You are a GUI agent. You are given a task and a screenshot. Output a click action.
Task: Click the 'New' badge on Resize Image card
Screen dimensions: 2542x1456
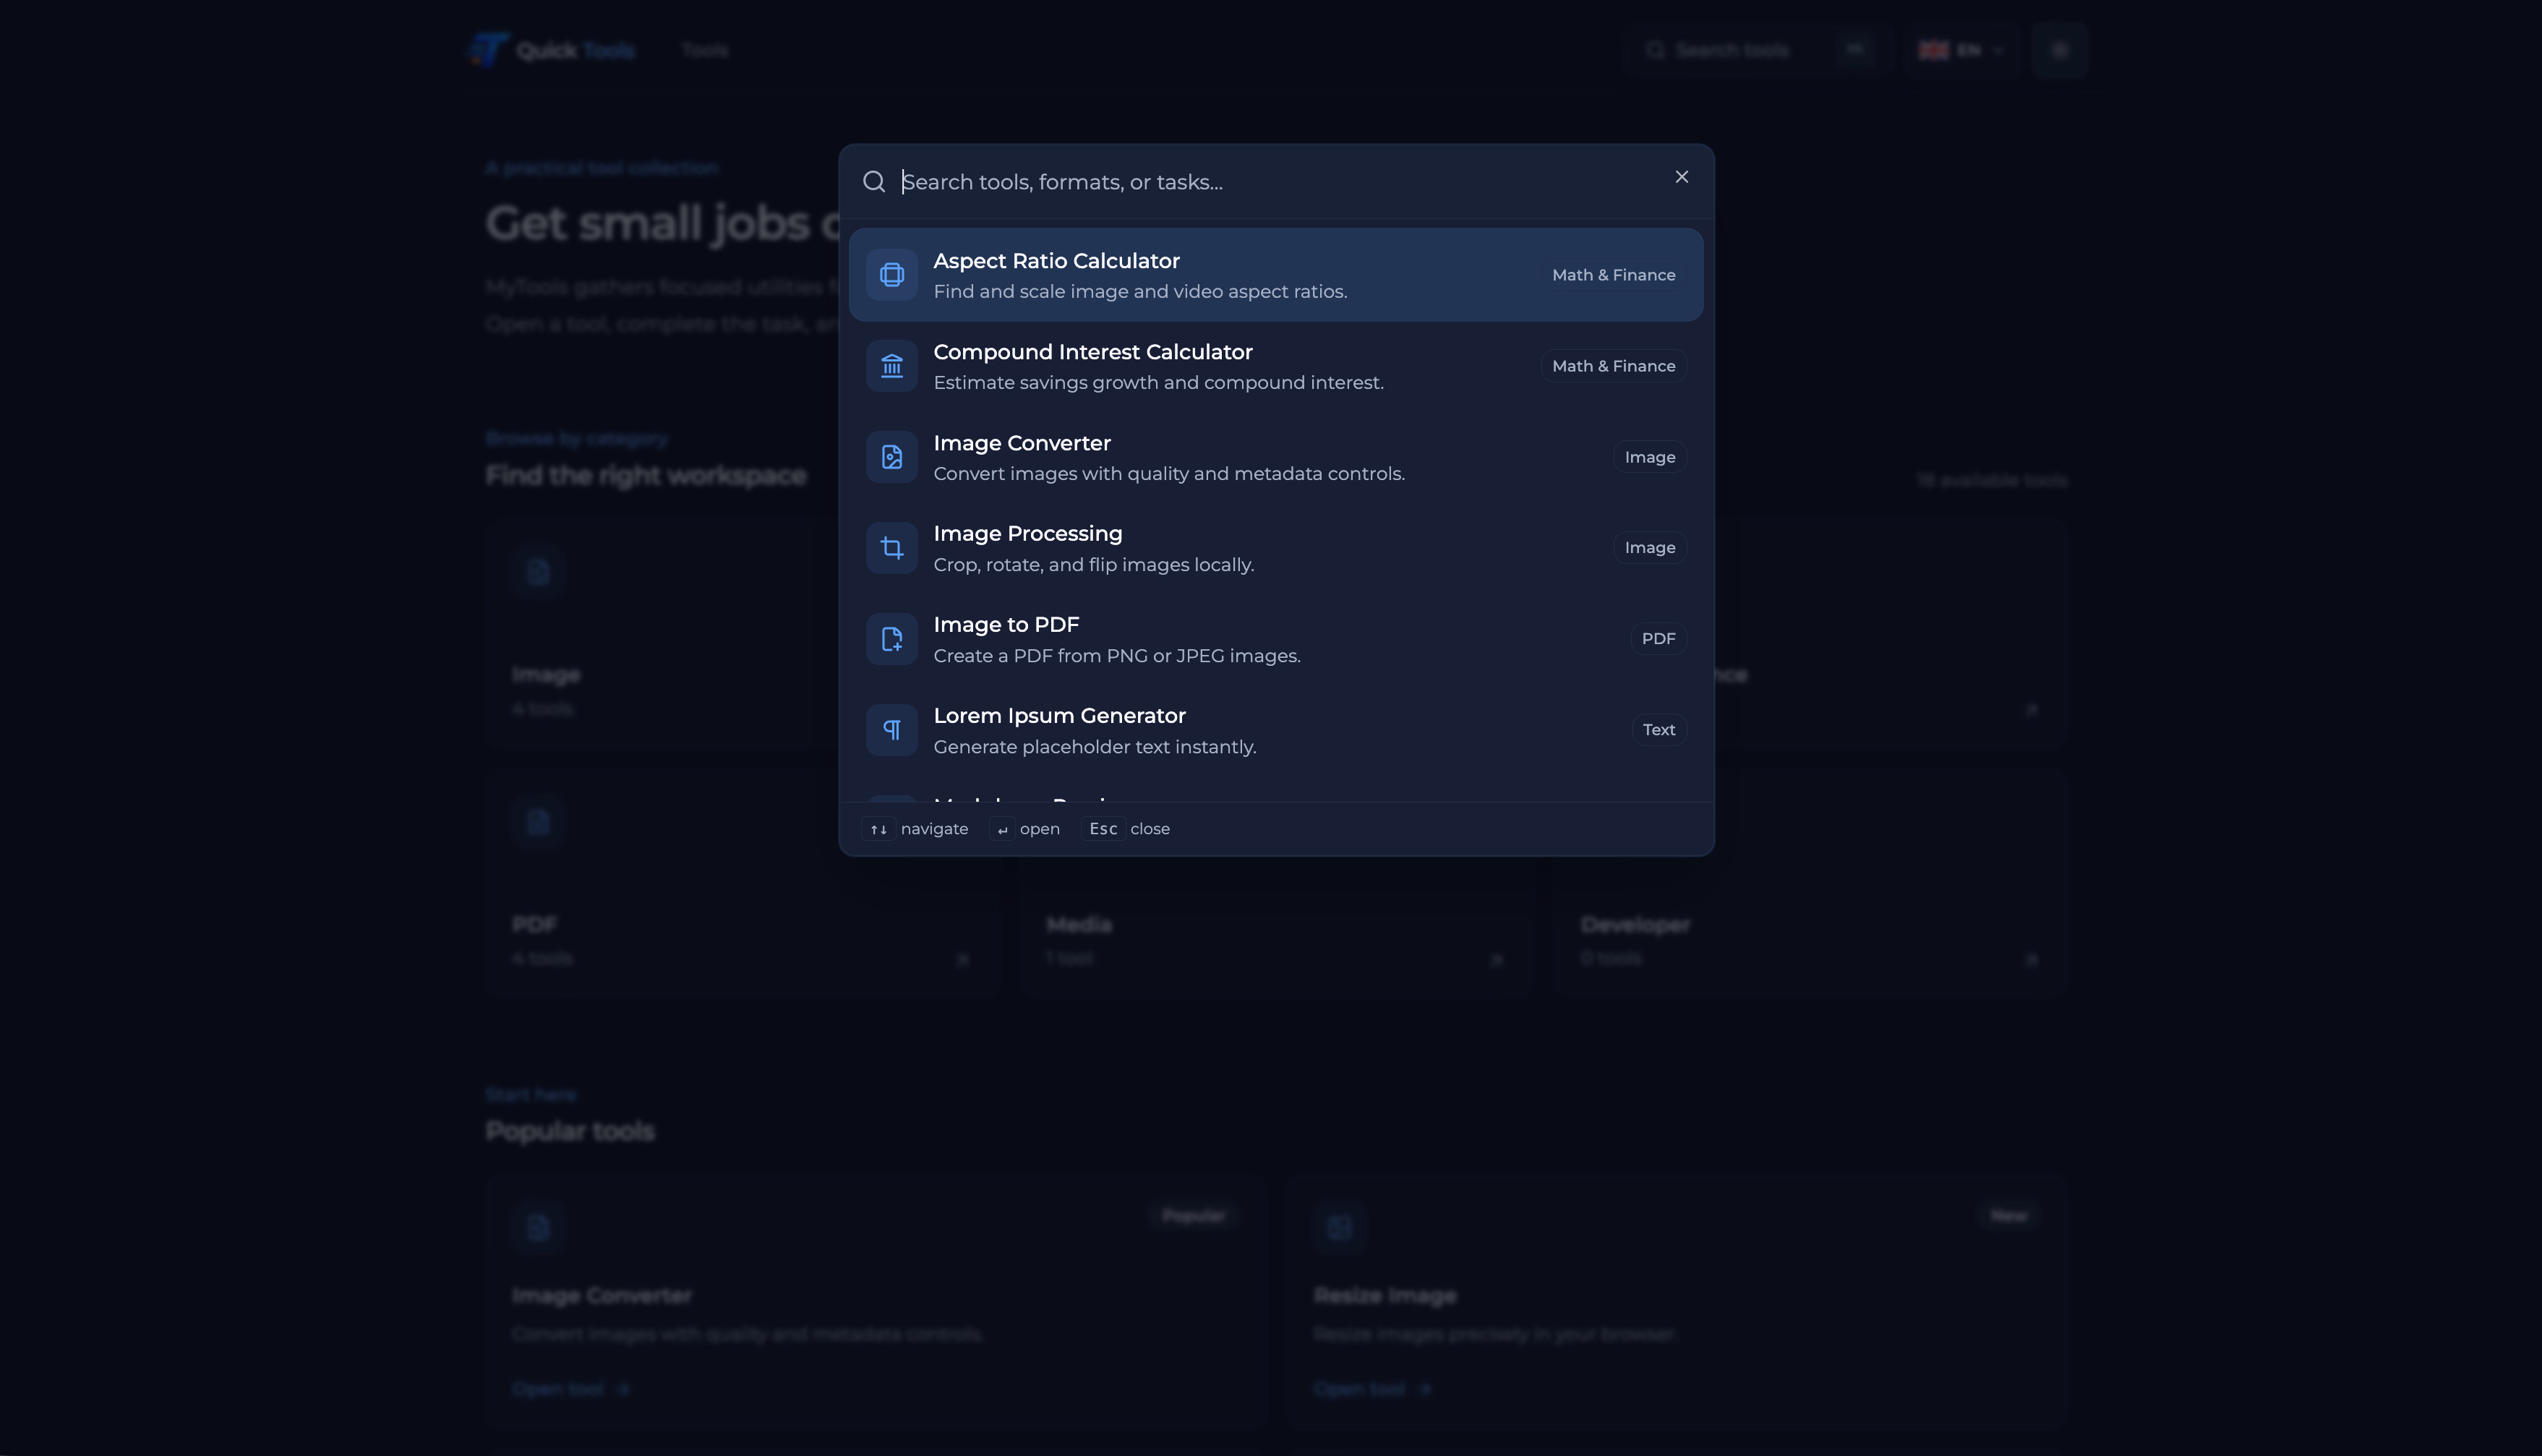pos(2009,1216)
